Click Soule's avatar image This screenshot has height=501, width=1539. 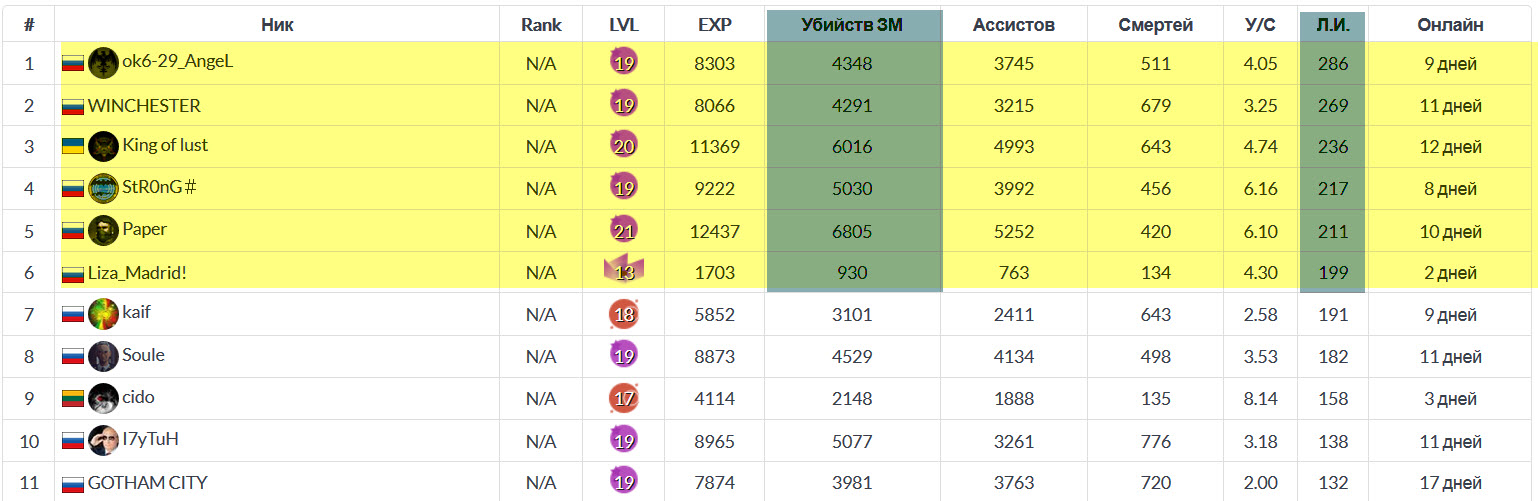click(103, 356)
